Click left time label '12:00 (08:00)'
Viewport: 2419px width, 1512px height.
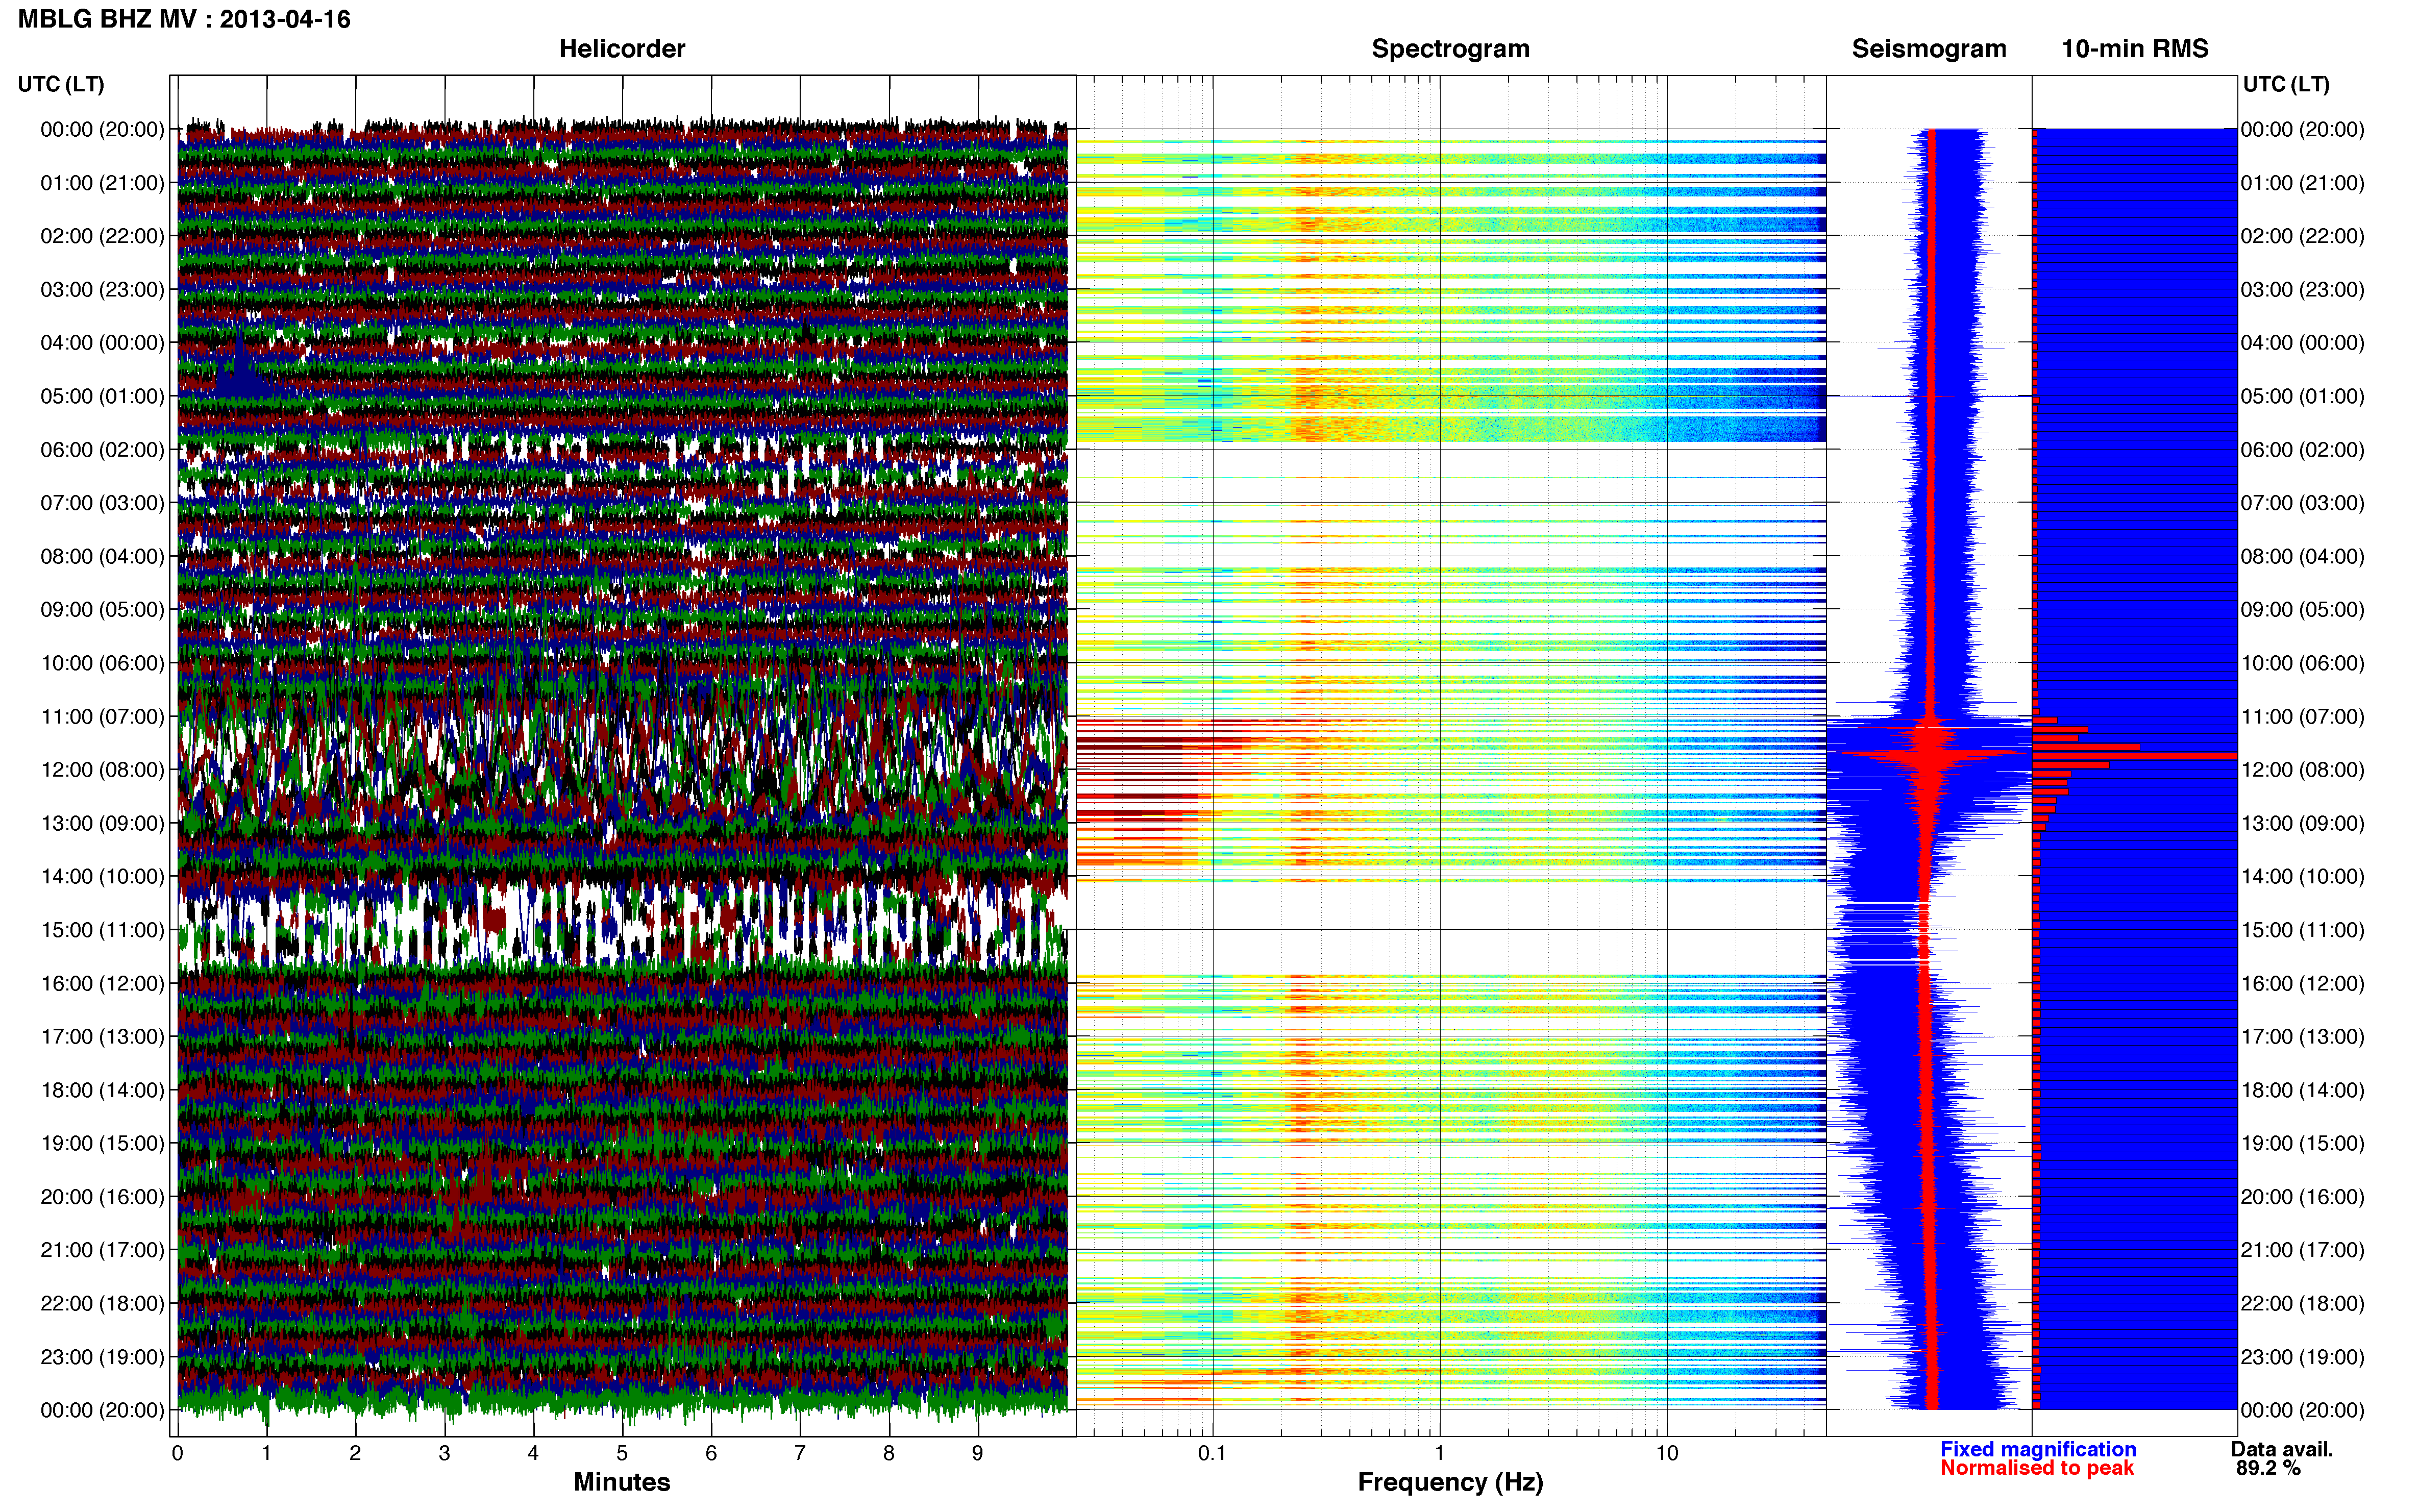[x=102, y=770]
